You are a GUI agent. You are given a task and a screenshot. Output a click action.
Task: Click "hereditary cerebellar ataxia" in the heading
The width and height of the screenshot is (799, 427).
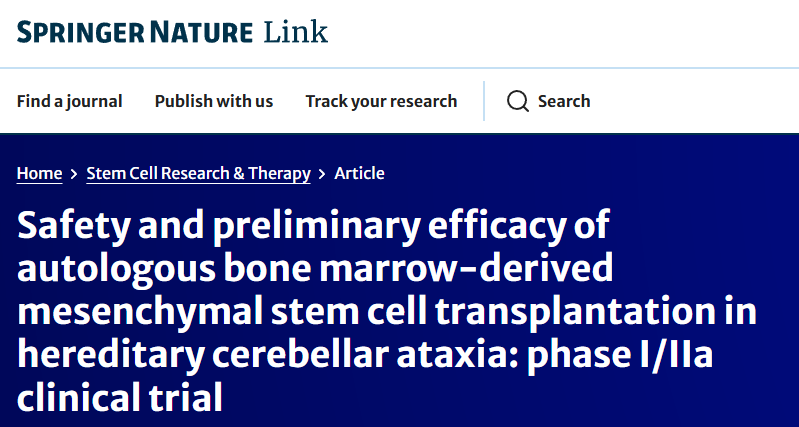(x=267, y=354)
